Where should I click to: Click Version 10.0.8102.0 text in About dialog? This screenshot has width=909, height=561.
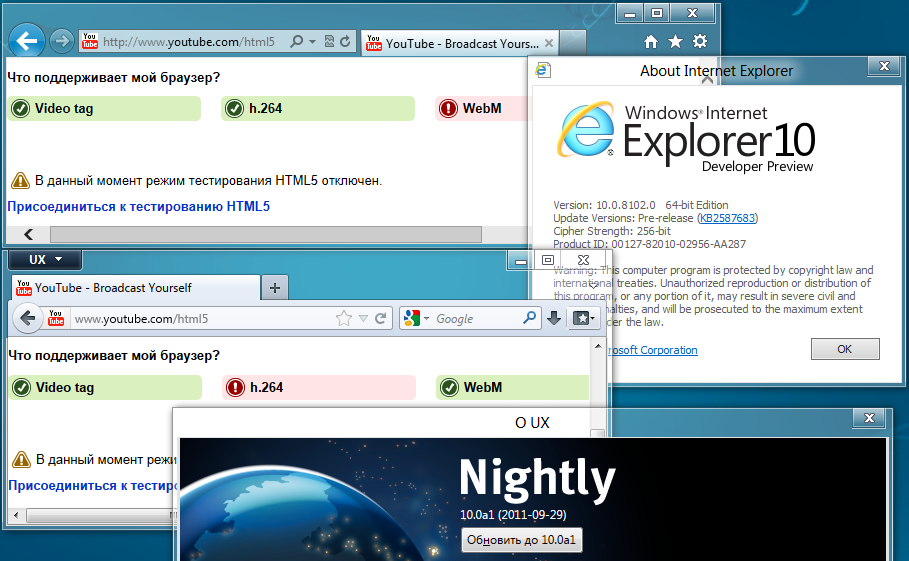pyautogui.click(x=604, y=205)
